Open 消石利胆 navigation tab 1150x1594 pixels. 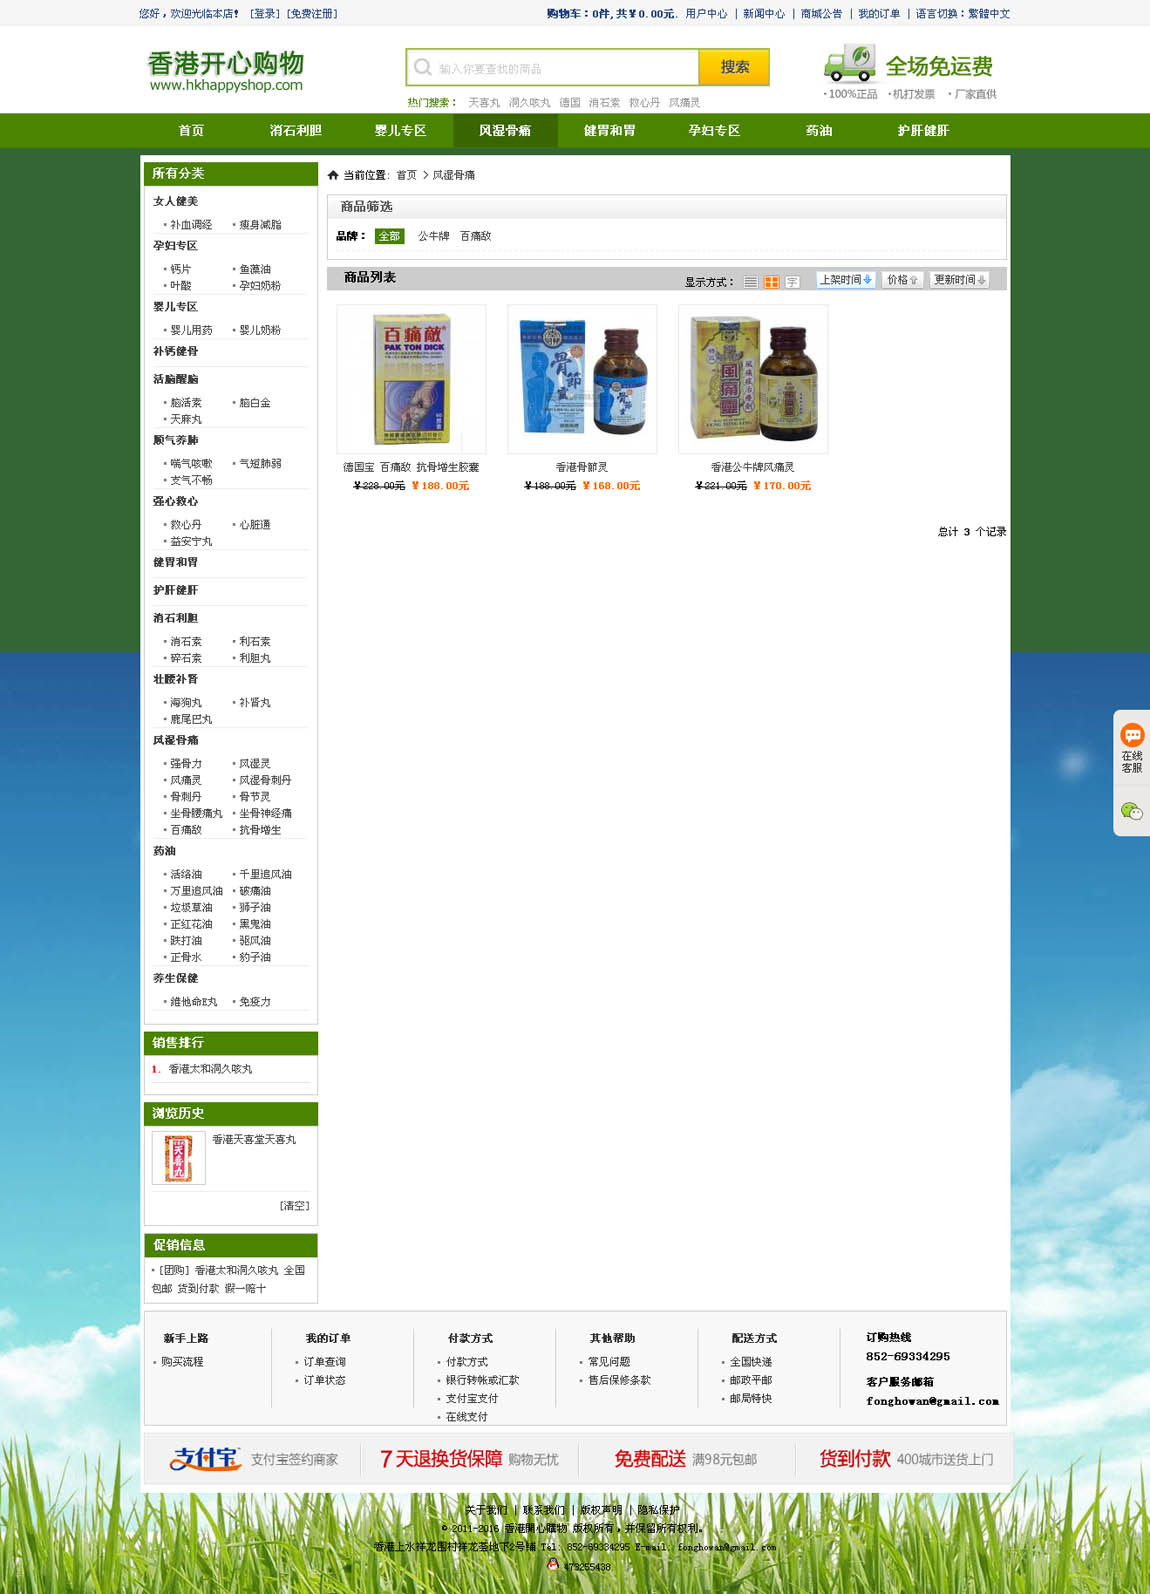tap(296, 131)
